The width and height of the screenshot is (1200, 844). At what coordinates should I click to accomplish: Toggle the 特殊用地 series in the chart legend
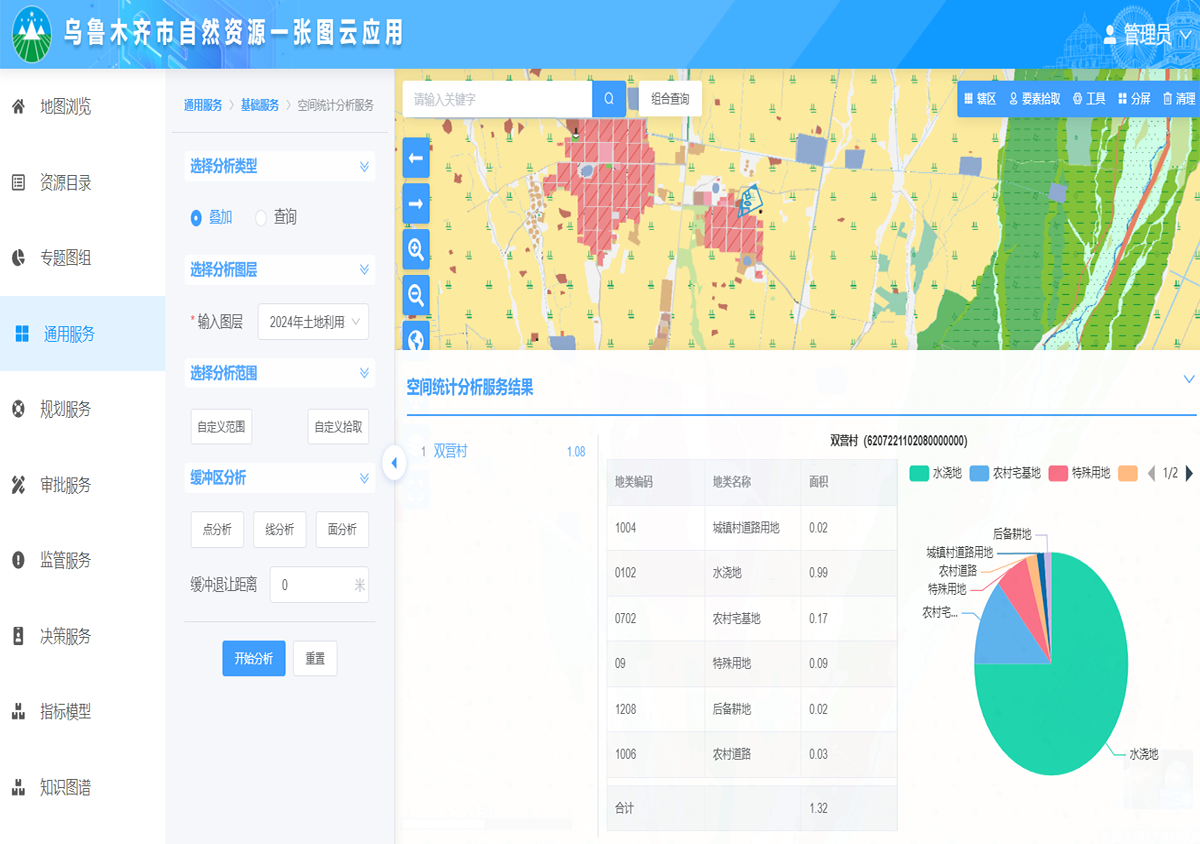pyautogui.click(x=1079, y=473)
